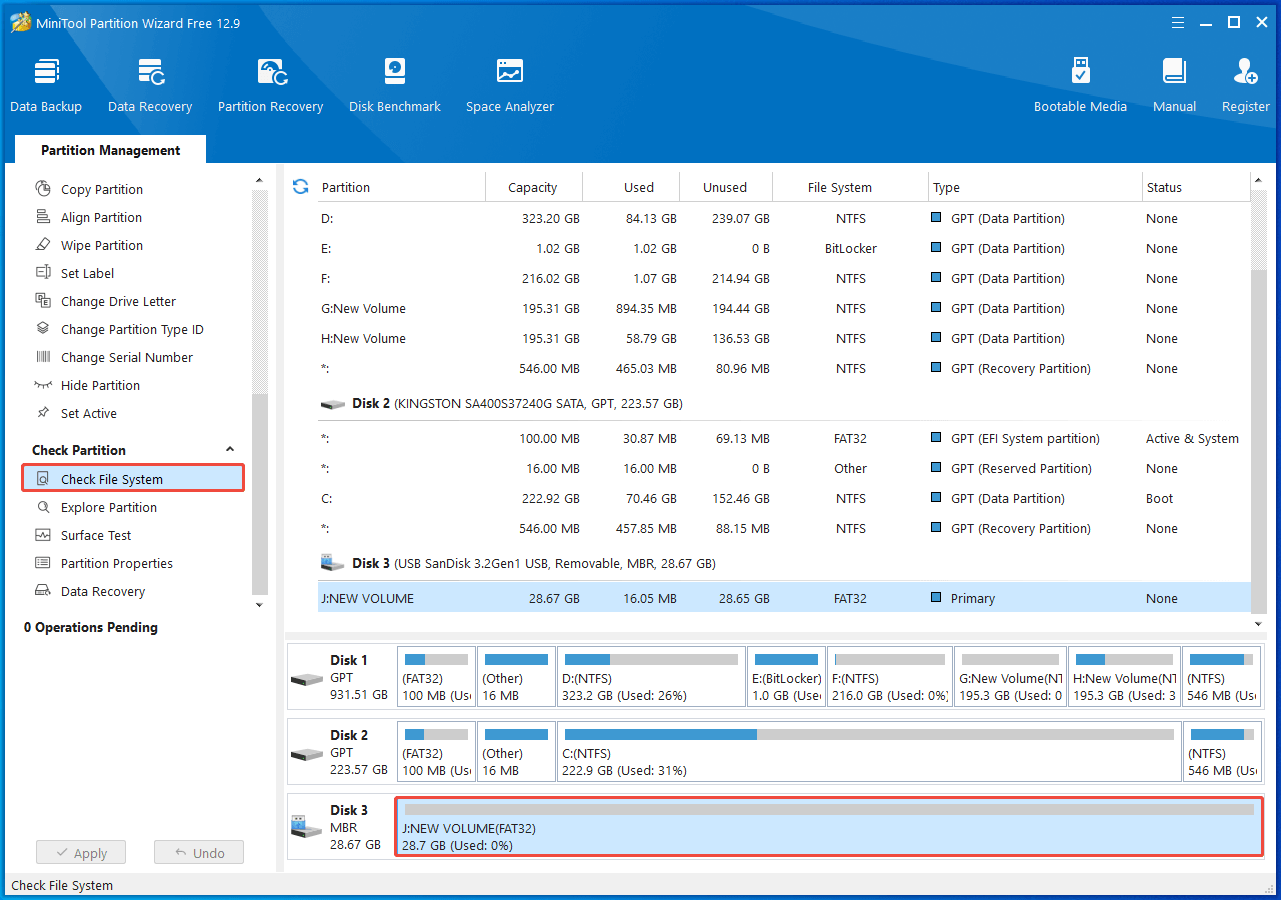This screenshot has height=900, width=1281.
Task: Click the sidebar scroll-down arrow
Action: coord(259,604)
